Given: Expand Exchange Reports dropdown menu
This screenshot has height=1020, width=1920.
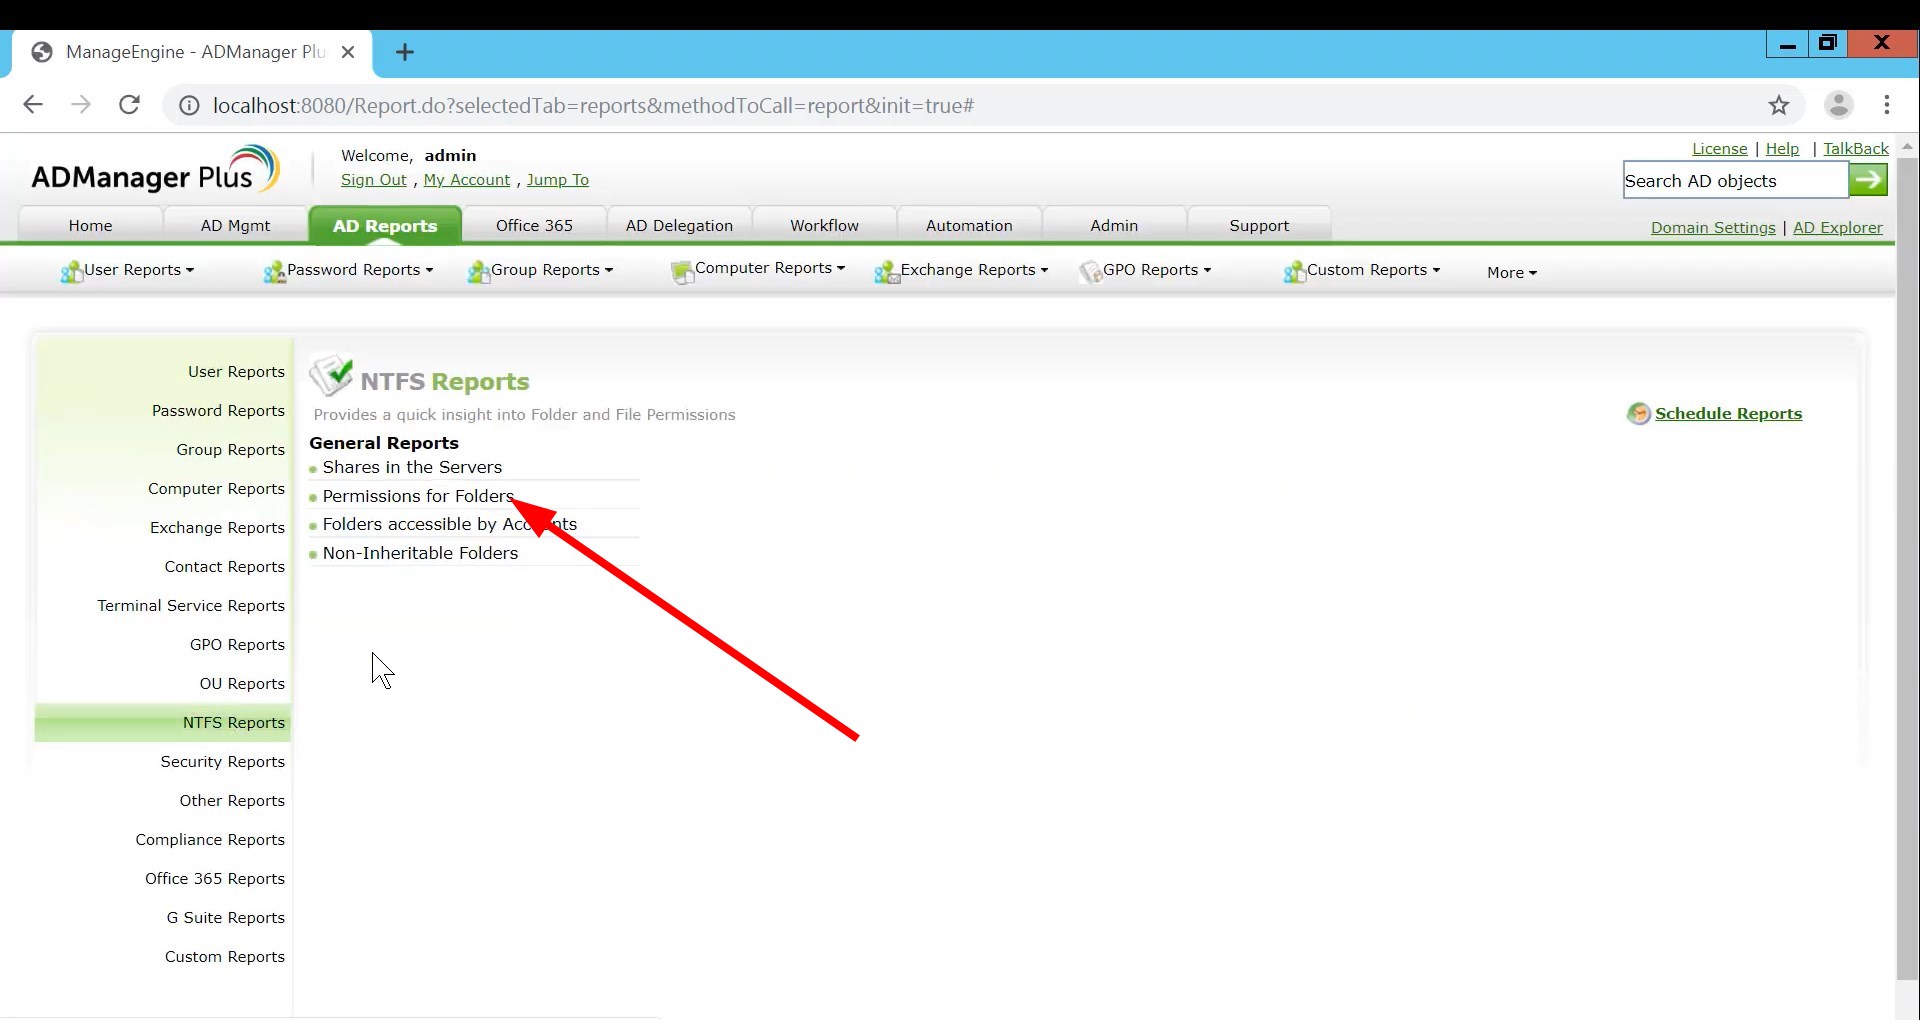Looking at the screenshot, I should pos(961,270).
